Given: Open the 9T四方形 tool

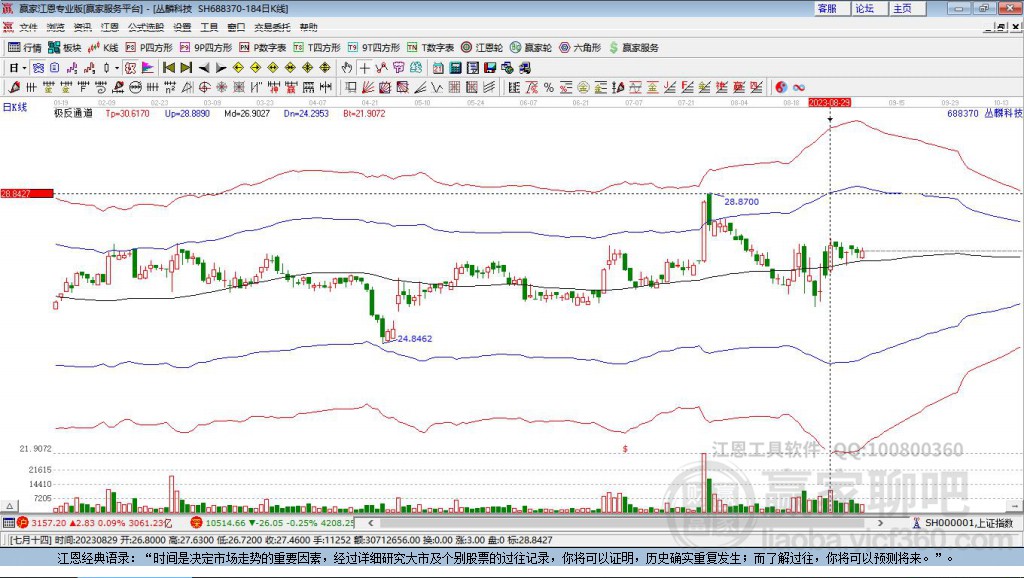Looking at the screenshot, I should click(374, 48).
